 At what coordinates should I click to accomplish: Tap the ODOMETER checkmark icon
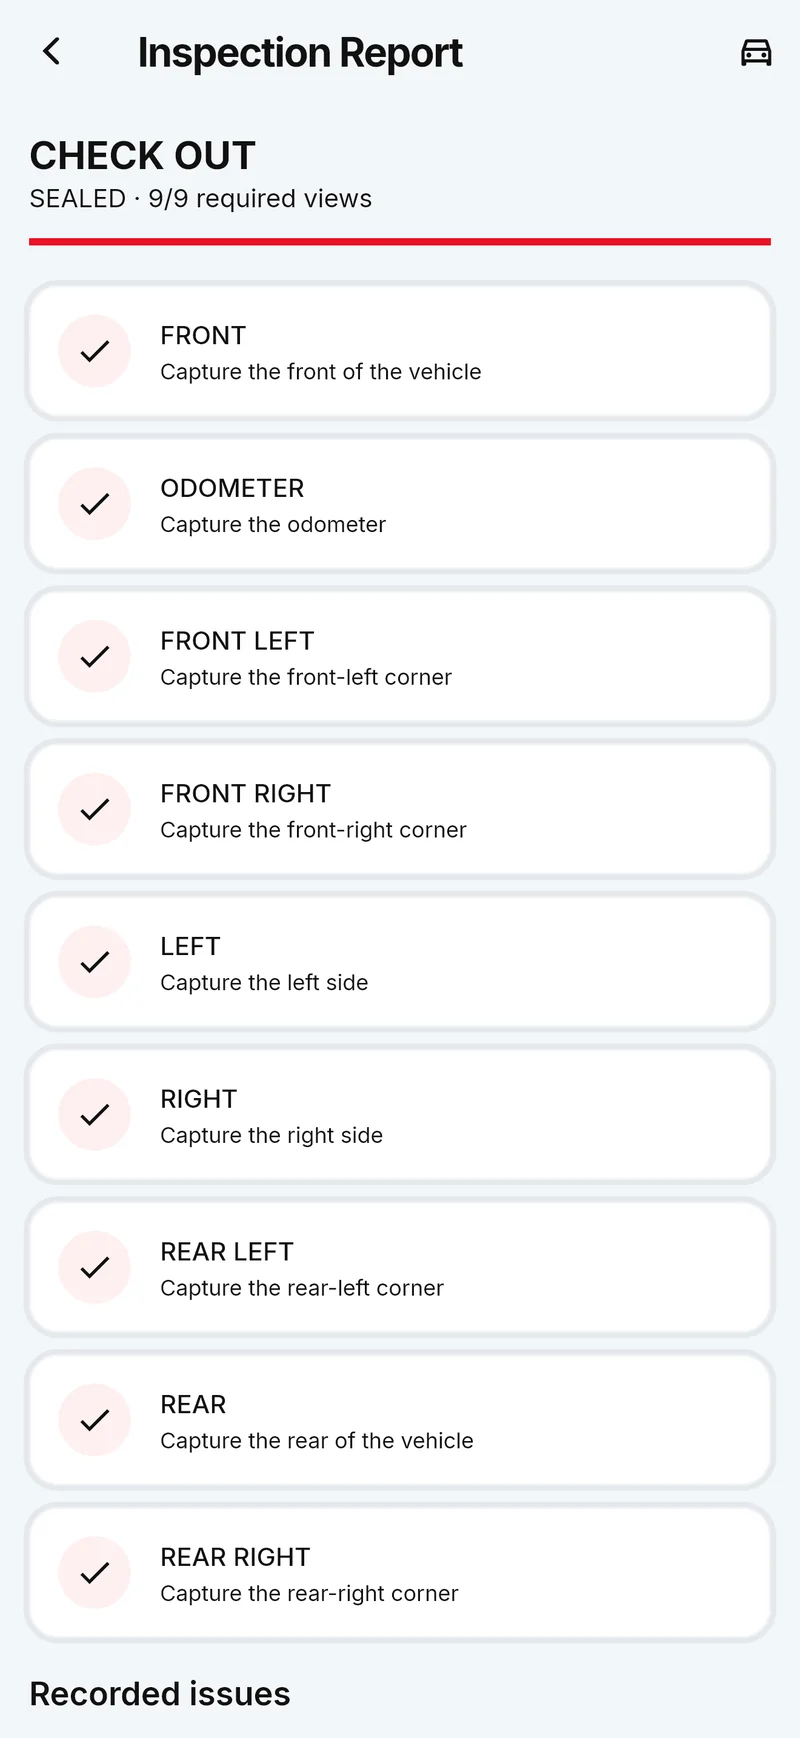click(x=95, y=504)
